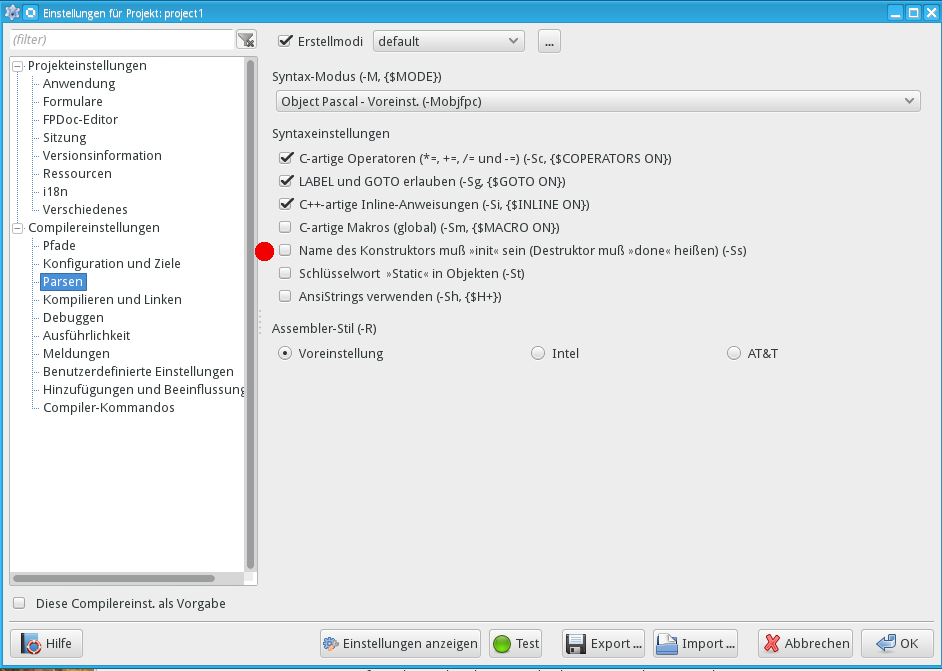Click into the filter text field
This screenshot has height=671, width=942.
click(120, 40)
